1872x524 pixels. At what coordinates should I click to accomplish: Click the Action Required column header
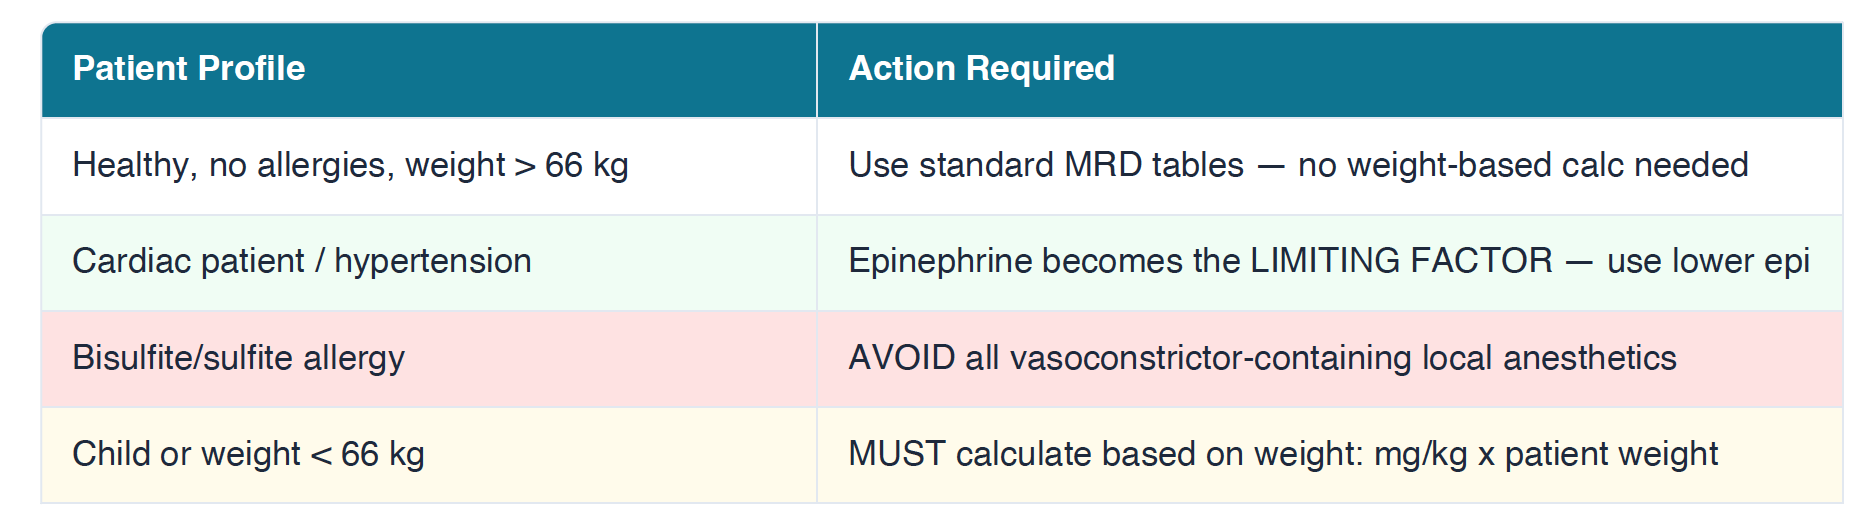[981, 68]
